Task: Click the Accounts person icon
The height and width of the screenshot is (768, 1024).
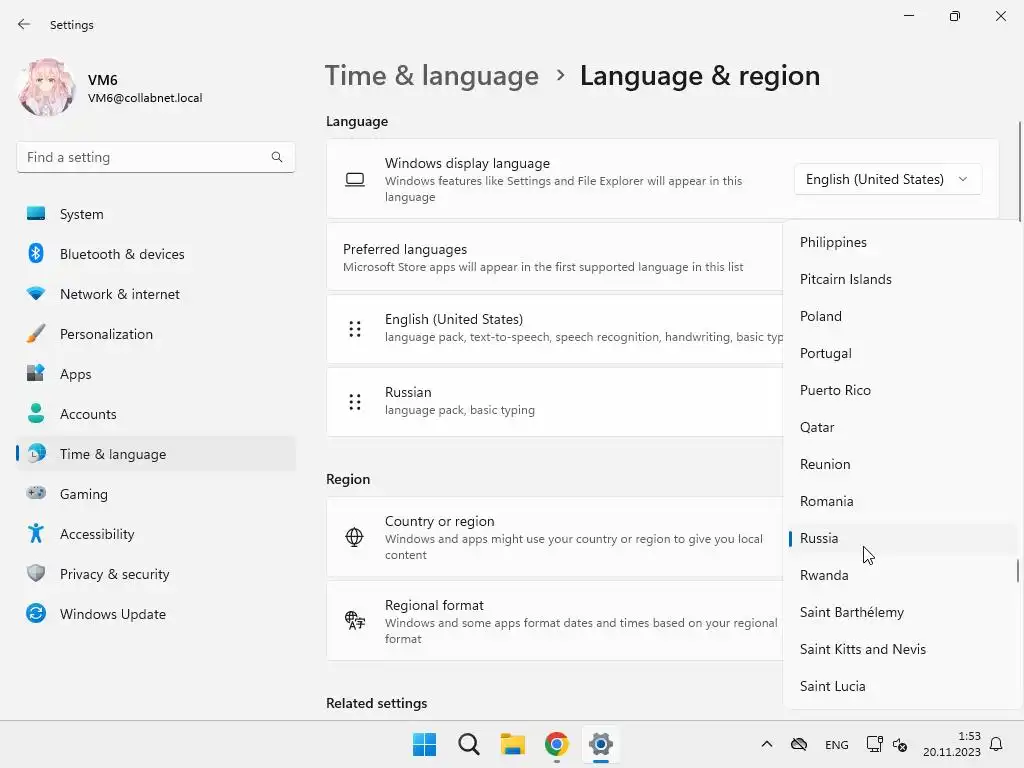Action: 36,413
